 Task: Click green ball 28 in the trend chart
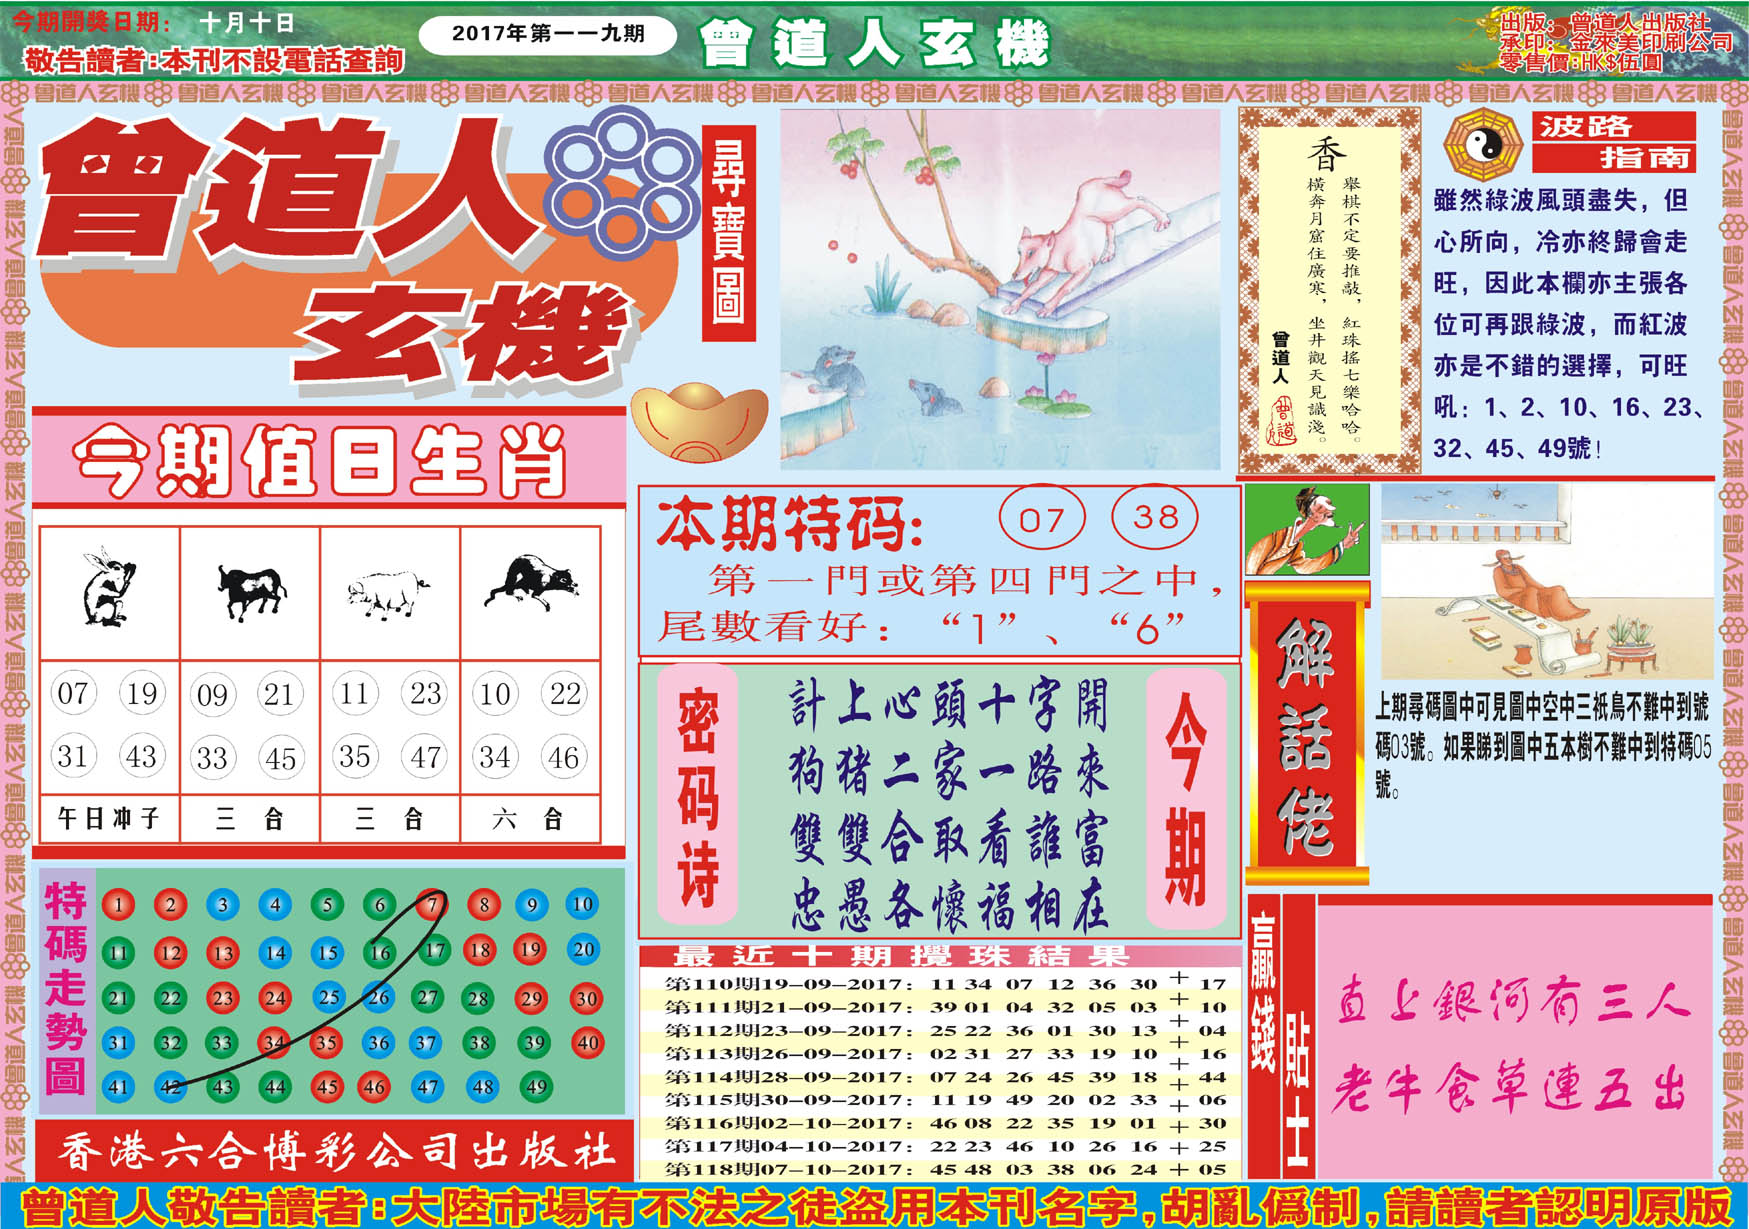click(x=479, y=998)
